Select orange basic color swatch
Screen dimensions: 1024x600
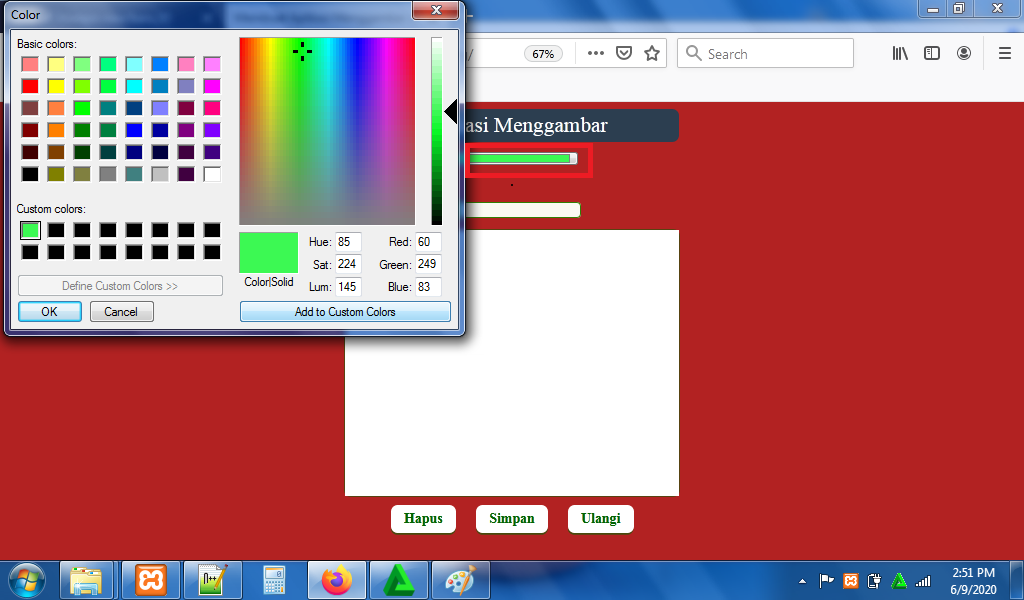pyautogui.click(x=56, y=130)
